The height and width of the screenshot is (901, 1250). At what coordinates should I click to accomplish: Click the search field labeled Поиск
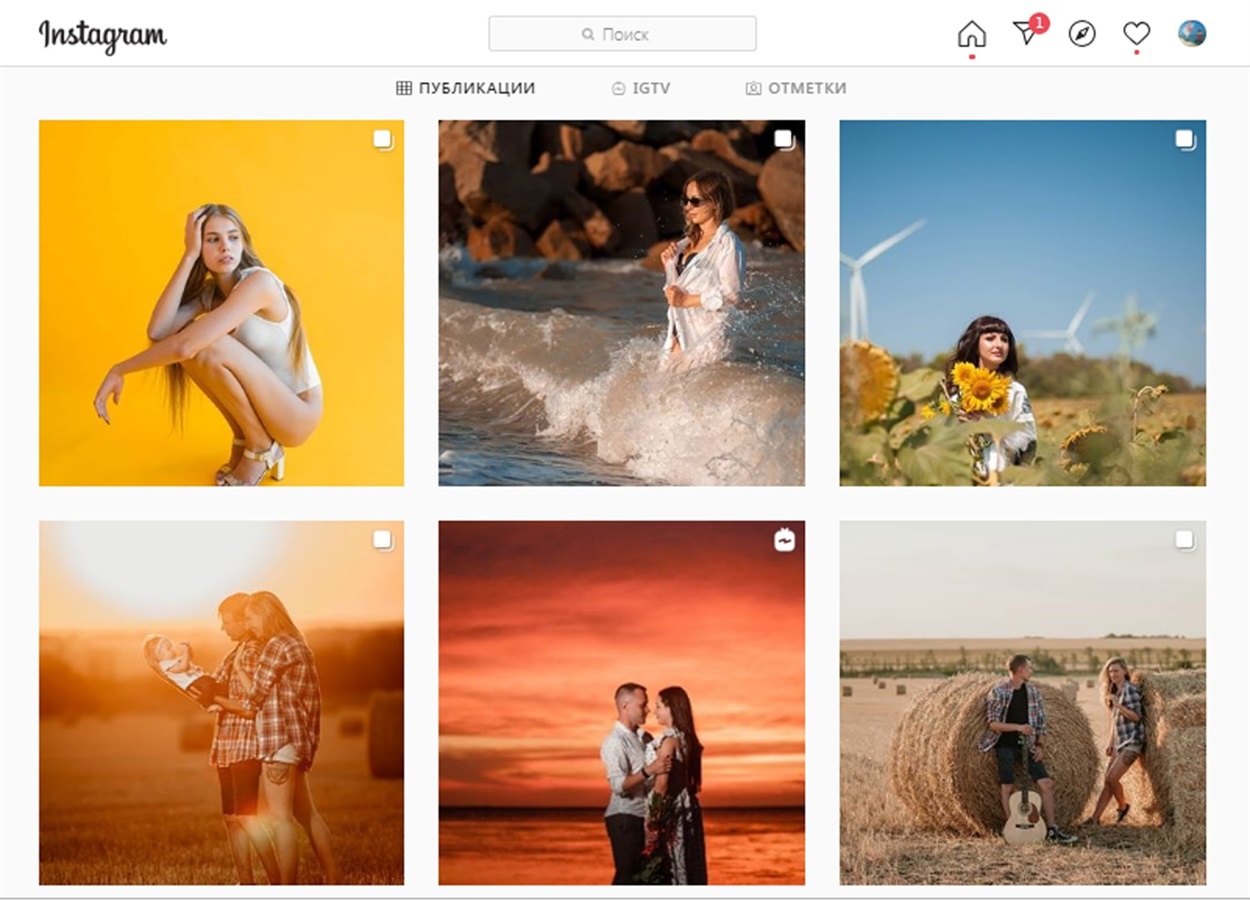(x=622, y=34)
